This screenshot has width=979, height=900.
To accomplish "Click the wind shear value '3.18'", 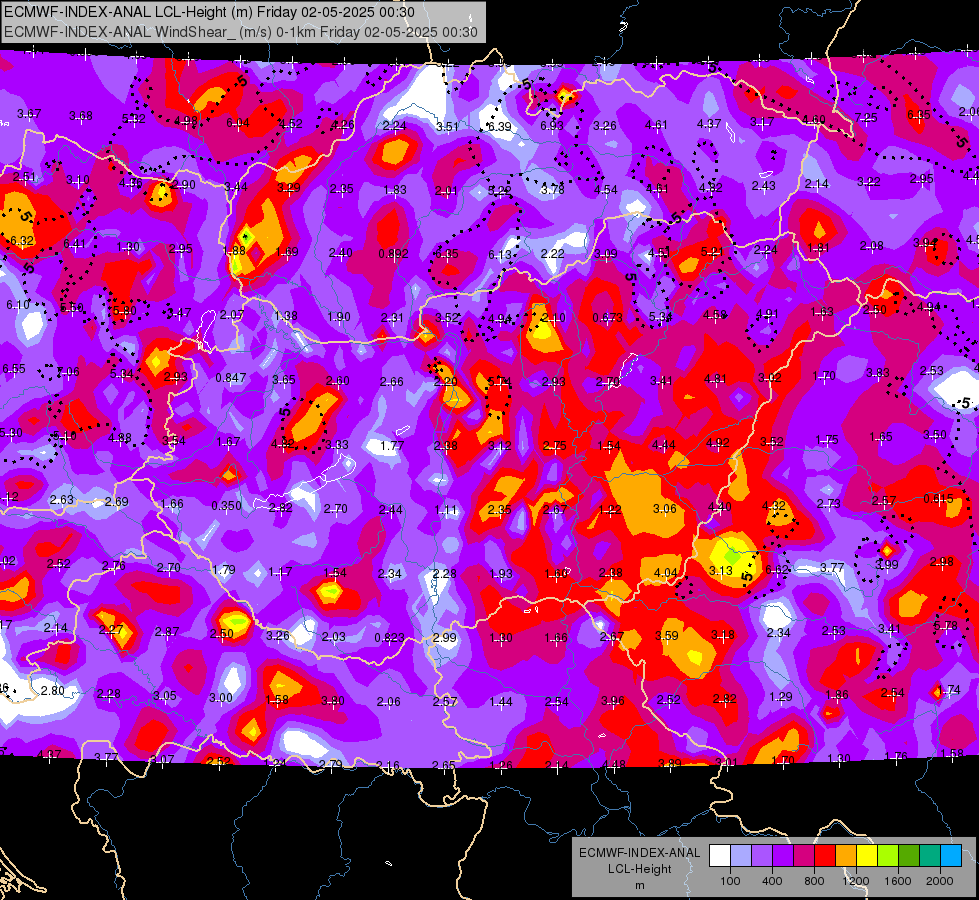I will pyautogui.click(x=723, y=635).
